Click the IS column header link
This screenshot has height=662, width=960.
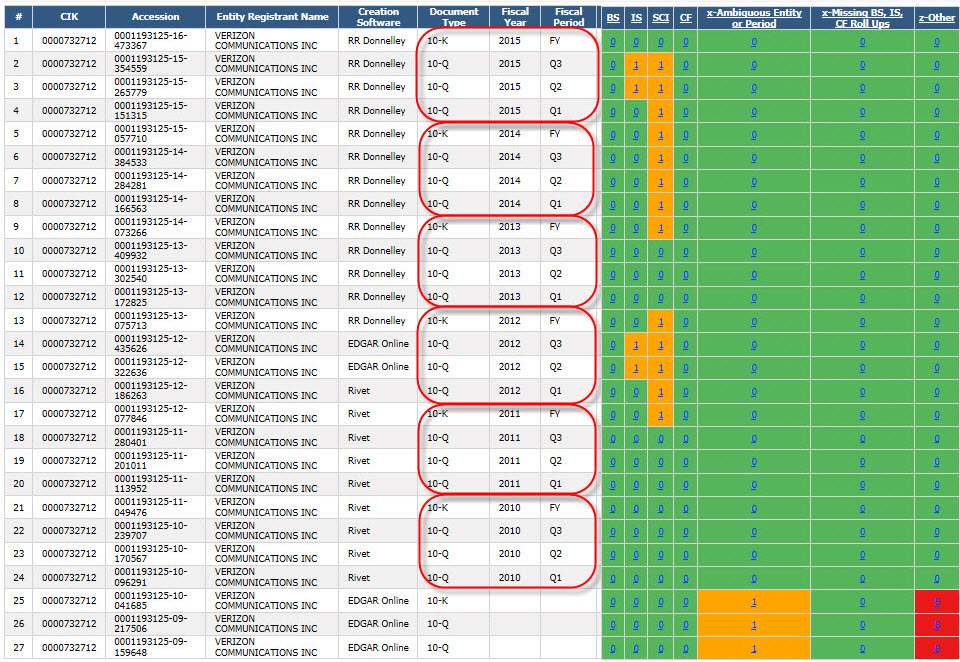(x=636, y=18)
